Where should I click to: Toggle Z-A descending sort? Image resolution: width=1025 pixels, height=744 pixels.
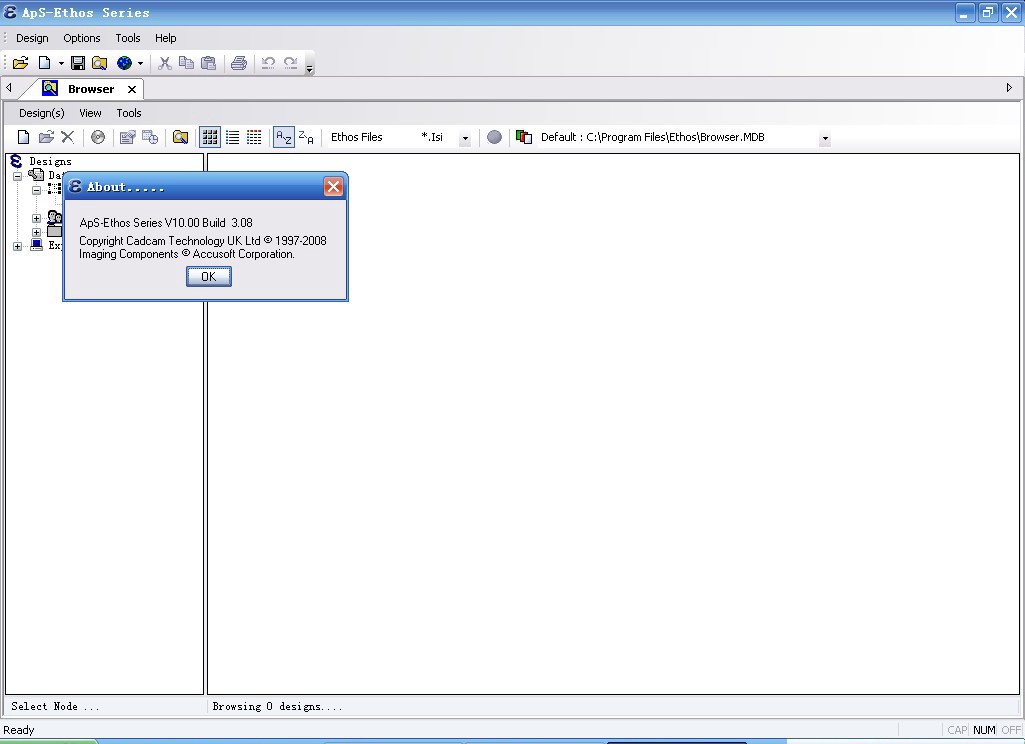(306, 137)
